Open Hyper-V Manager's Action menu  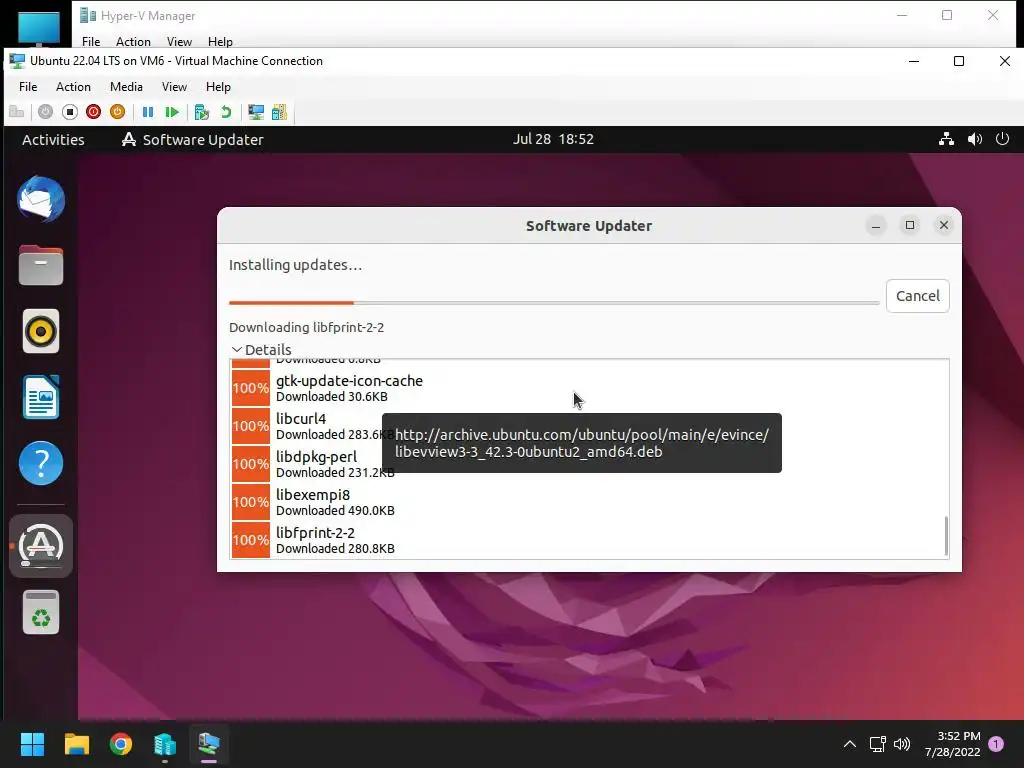133,42
